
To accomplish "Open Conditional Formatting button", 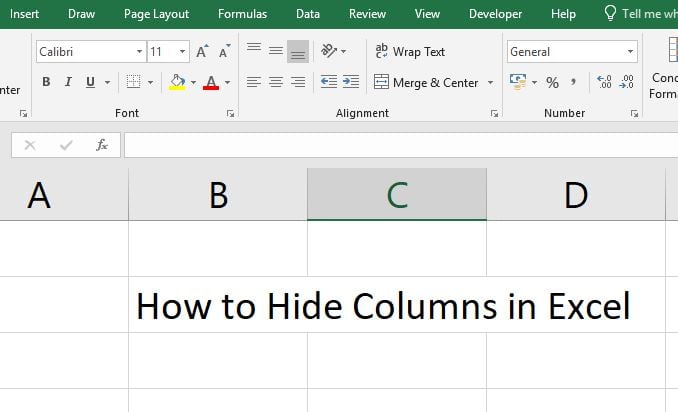I will tap(663, 69).
